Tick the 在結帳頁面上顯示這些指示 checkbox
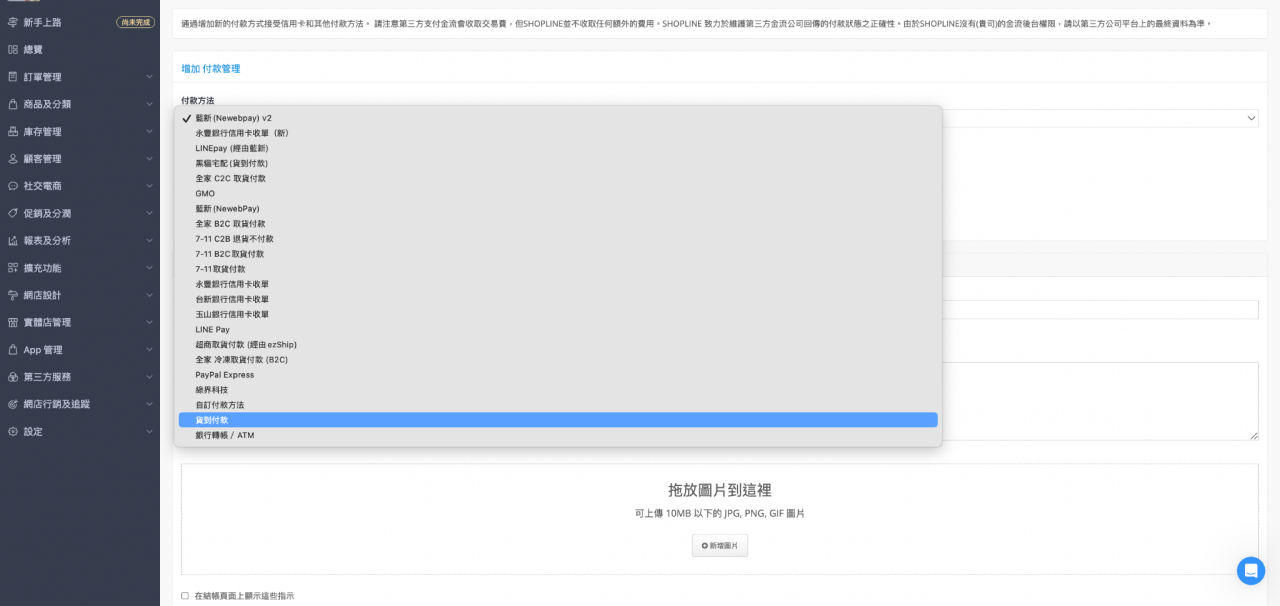 pos(185,596)
